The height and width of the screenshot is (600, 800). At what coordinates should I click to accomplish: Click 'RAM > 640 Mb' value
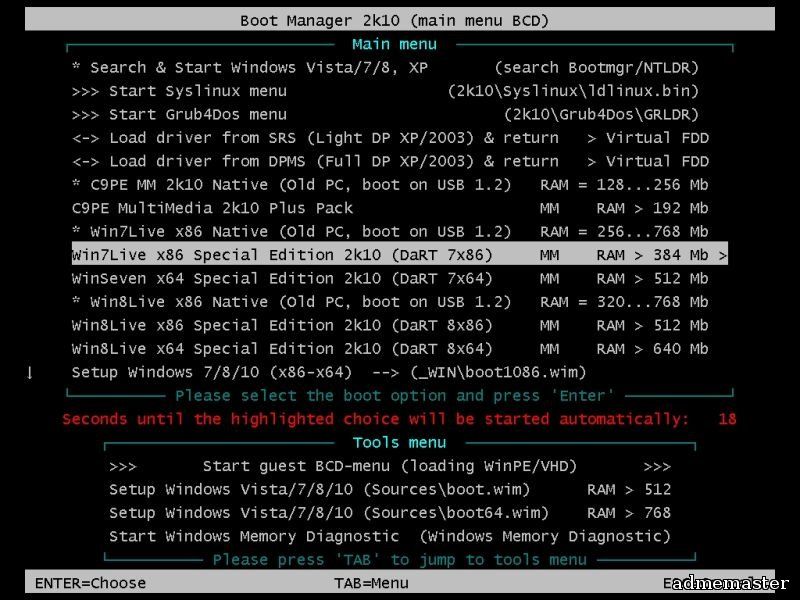(653, 349)
